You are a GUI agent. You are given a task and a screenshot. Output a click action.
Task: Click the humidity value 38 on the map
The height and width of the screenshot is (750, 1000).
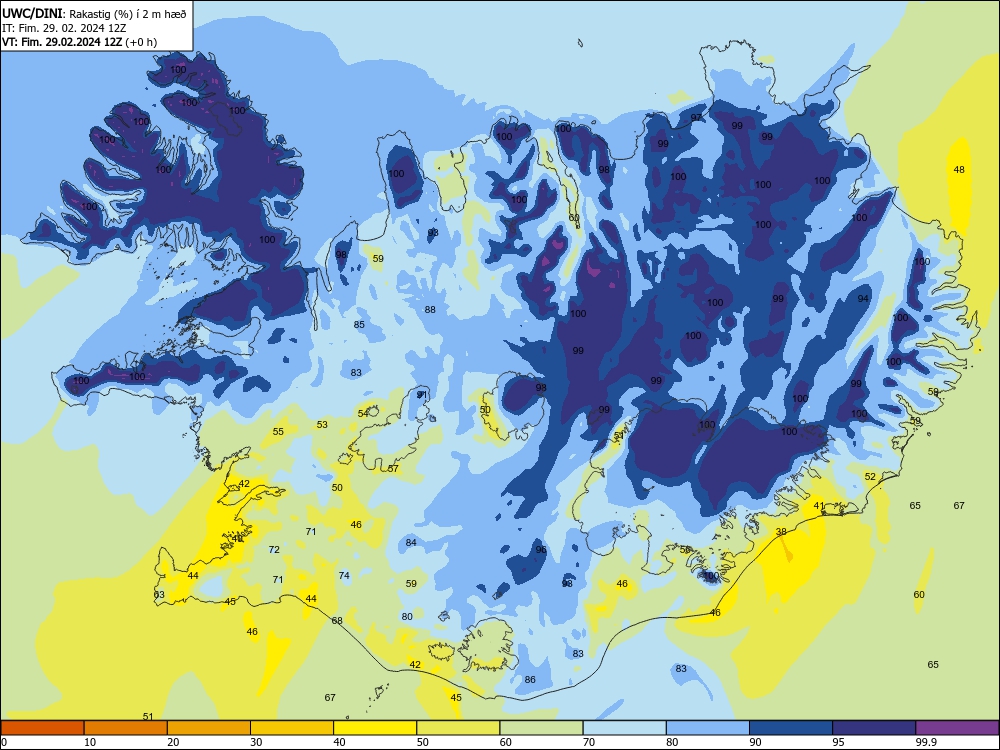(x=781, y=532)
